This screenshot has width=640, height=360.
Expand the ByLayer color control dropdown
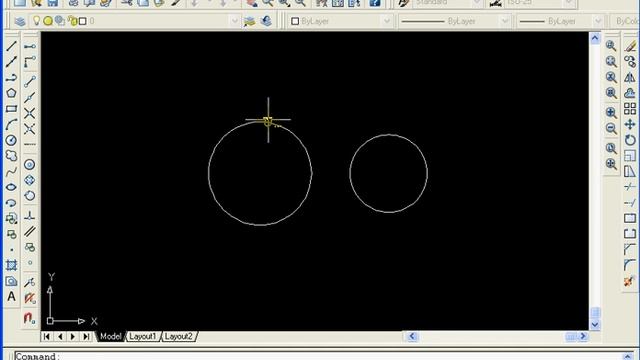pyautogui.click(x=387, y=21)
